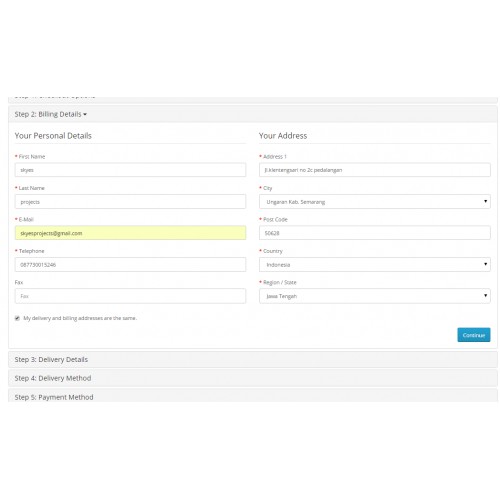
Task: Open the City dropdown
Action: click(x=375, y=202)
